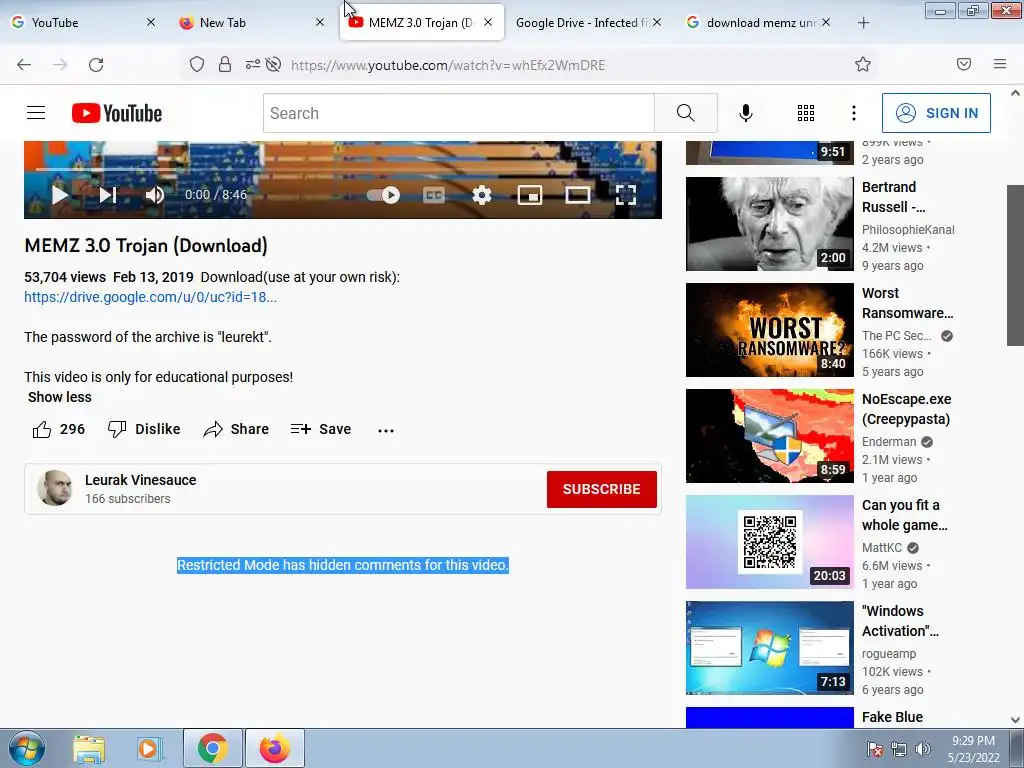
Task: Click the autoplay blocked icon in address bar
Action: click(x=274, y=64)
